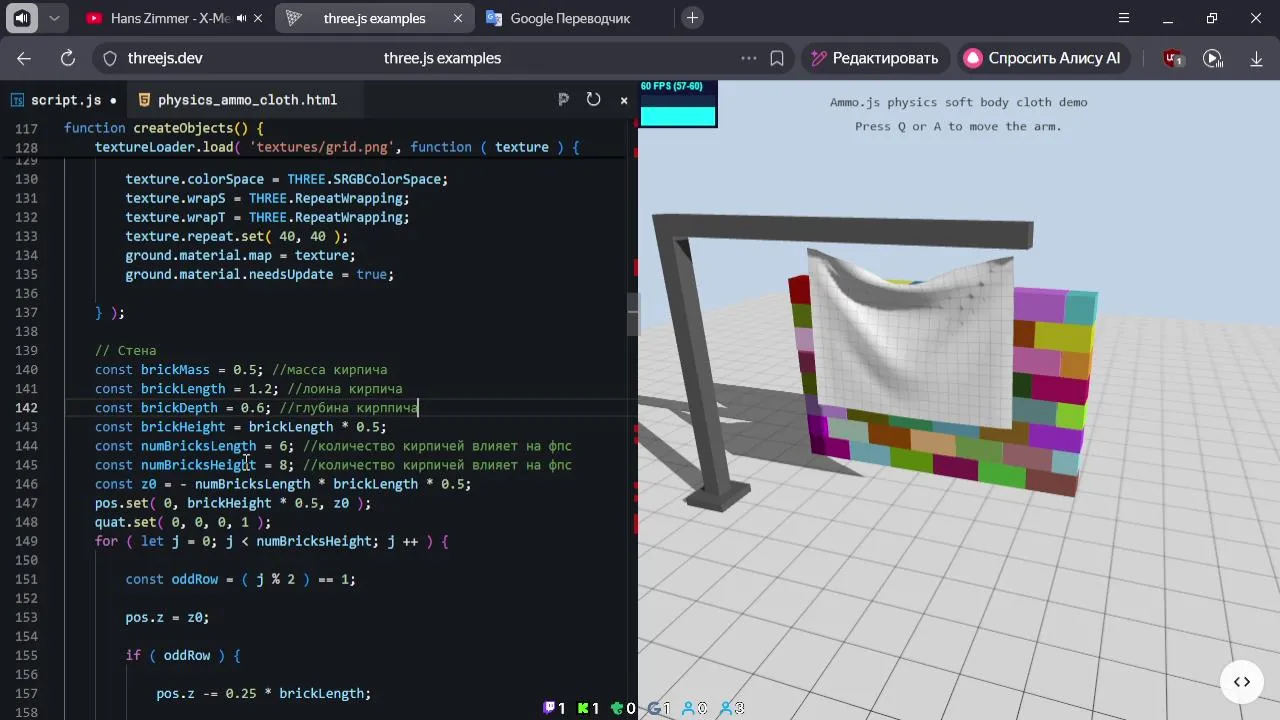
Task: Click the site protection shield icon
Action: (110, 58)
